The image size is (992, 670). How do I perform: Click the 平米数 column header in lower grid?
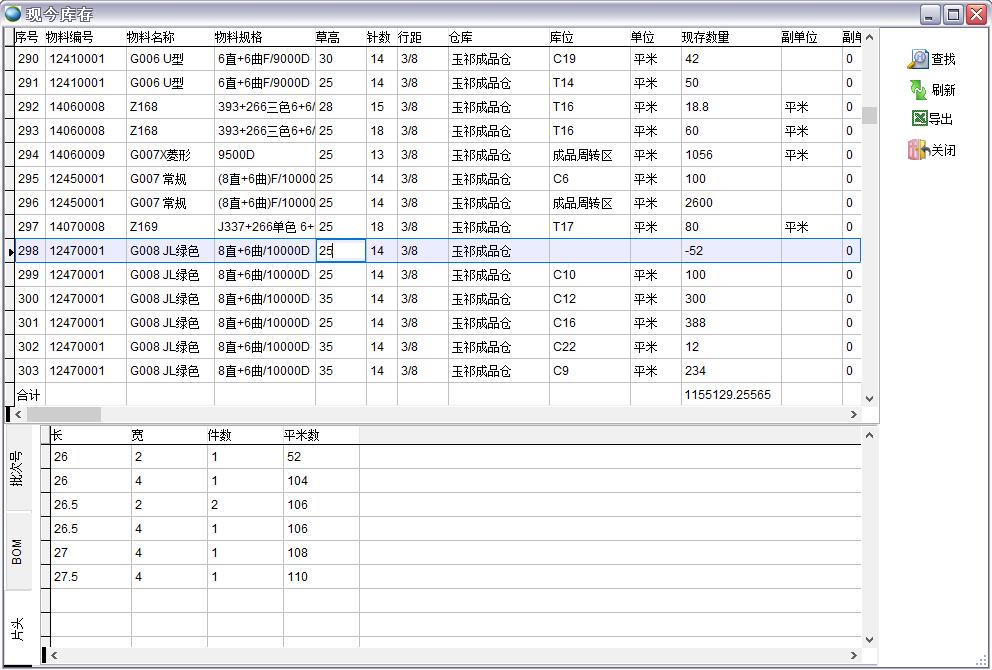pyautogui.click(x=302, y=435)
